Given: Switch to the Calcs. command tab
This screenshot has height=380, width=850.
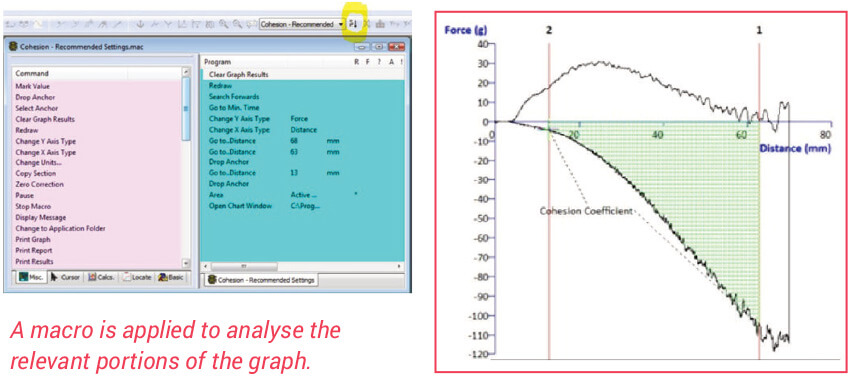Looking at the screenshot, I should click(101, 277).
